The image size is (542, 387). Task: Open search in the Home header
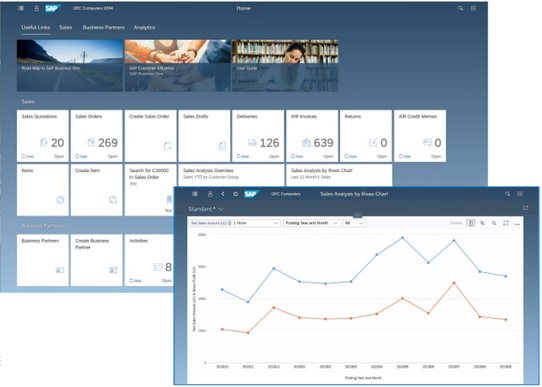[460, 8]
